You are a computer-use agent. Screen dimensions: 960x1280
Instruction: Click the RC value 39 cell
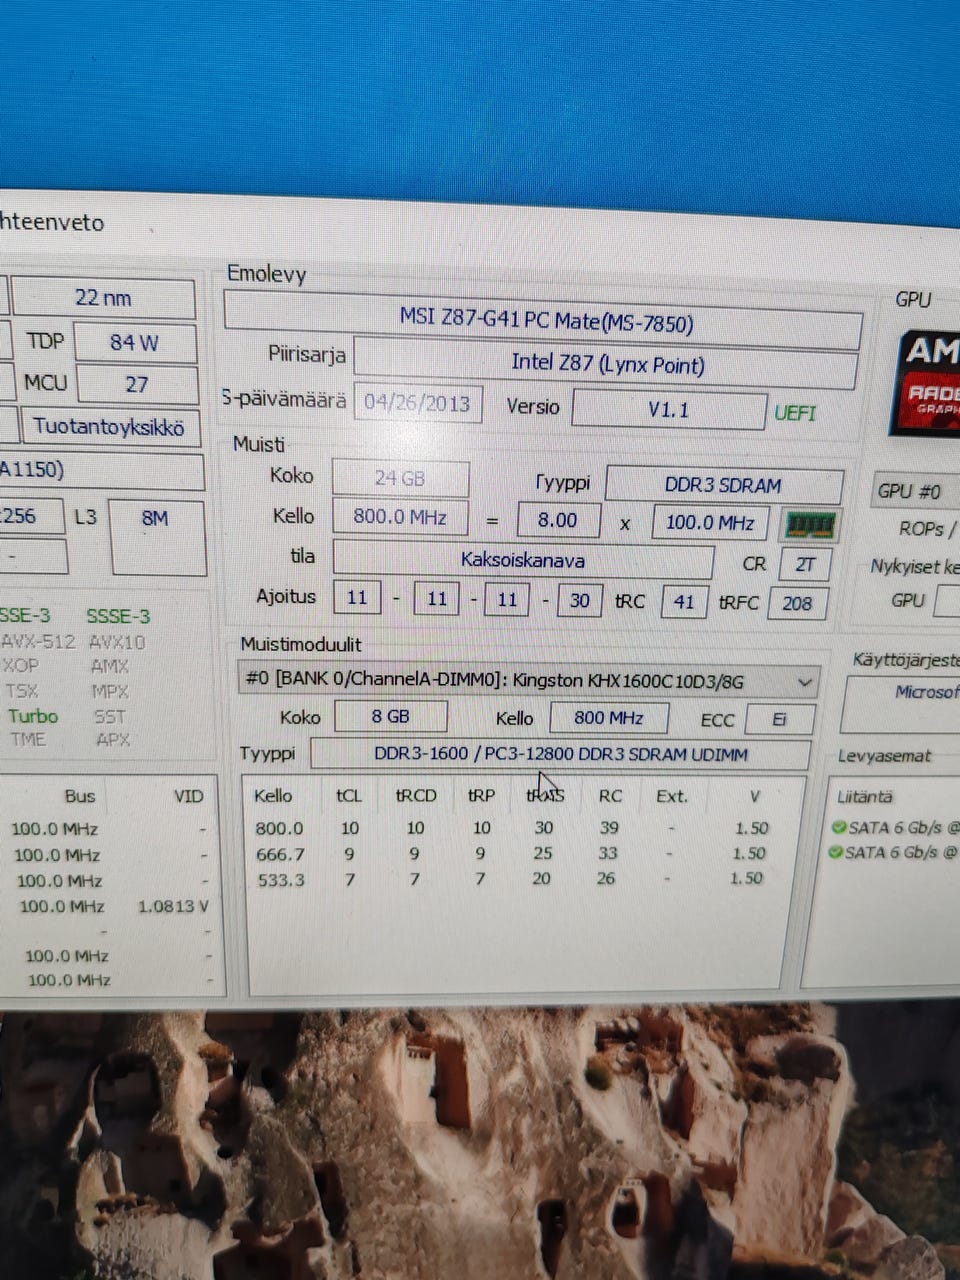(609, 828)
